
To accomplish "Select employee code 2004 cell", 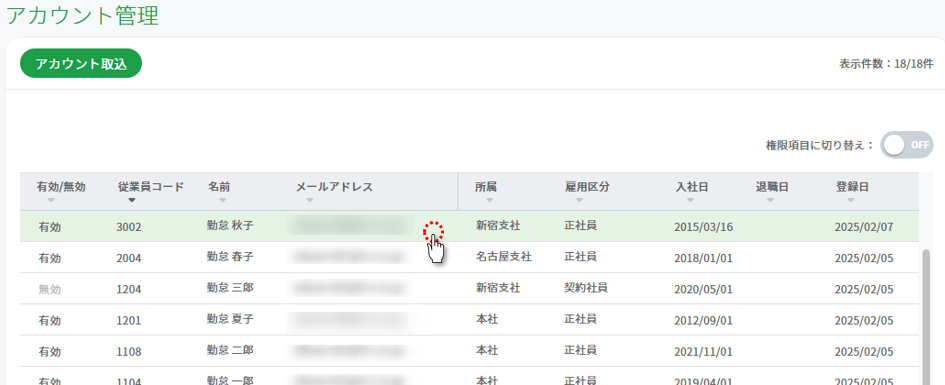I will pos(129,258).
